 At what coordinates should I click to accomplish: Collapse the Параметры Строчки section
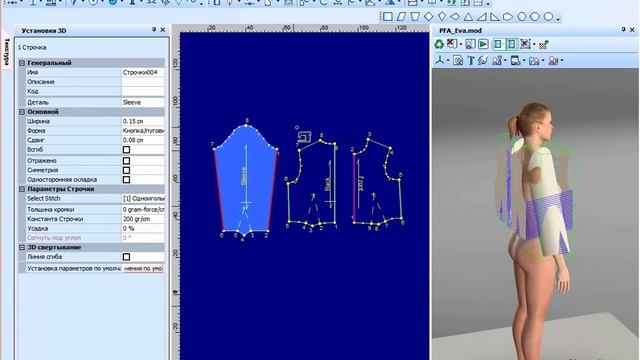22,189
